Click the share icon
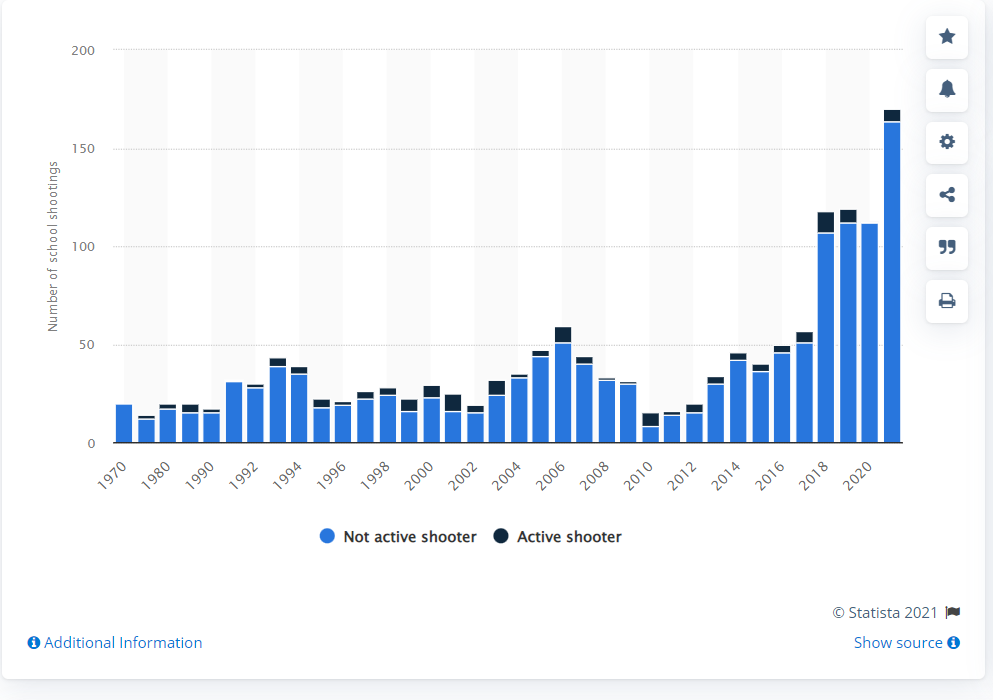This screenshot has width=993, height=700. click(946, 195)
